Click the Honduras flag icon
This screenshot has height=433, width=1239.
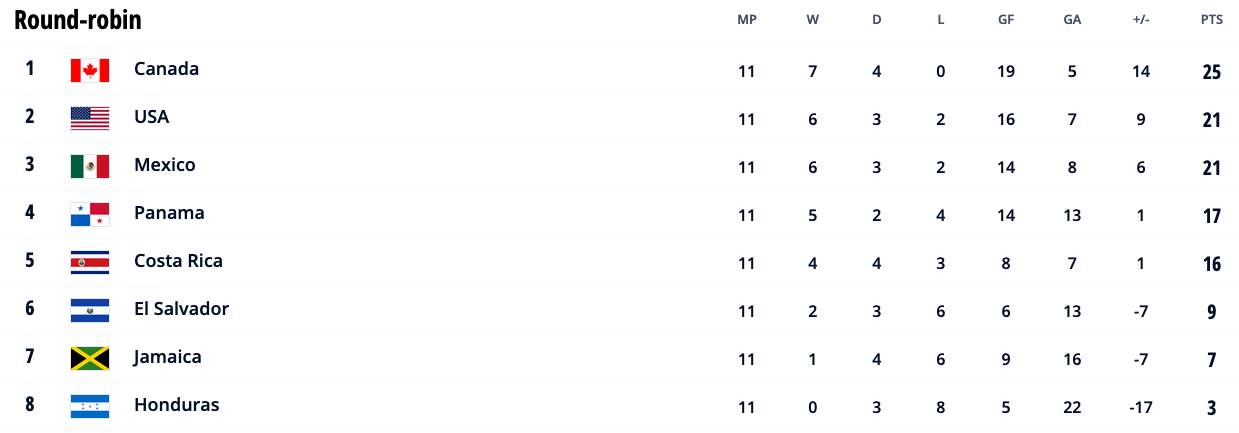(90, 406)
